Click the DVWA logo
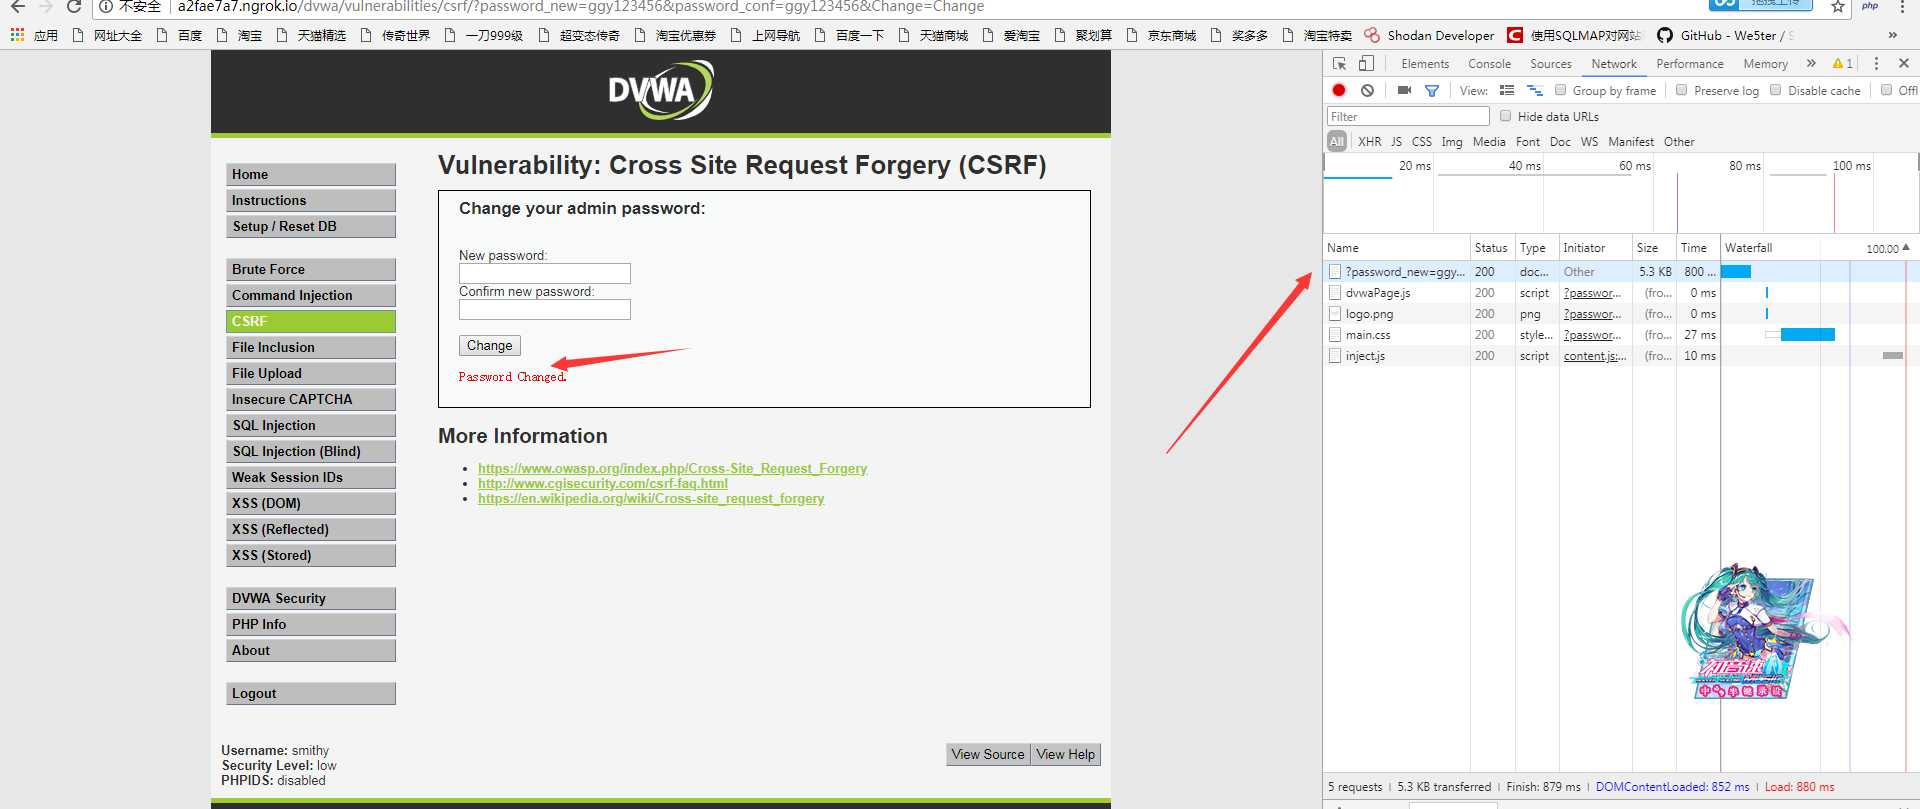This screenshot has height=809, width=1920. pyautogui.click(x=660, y=91)
